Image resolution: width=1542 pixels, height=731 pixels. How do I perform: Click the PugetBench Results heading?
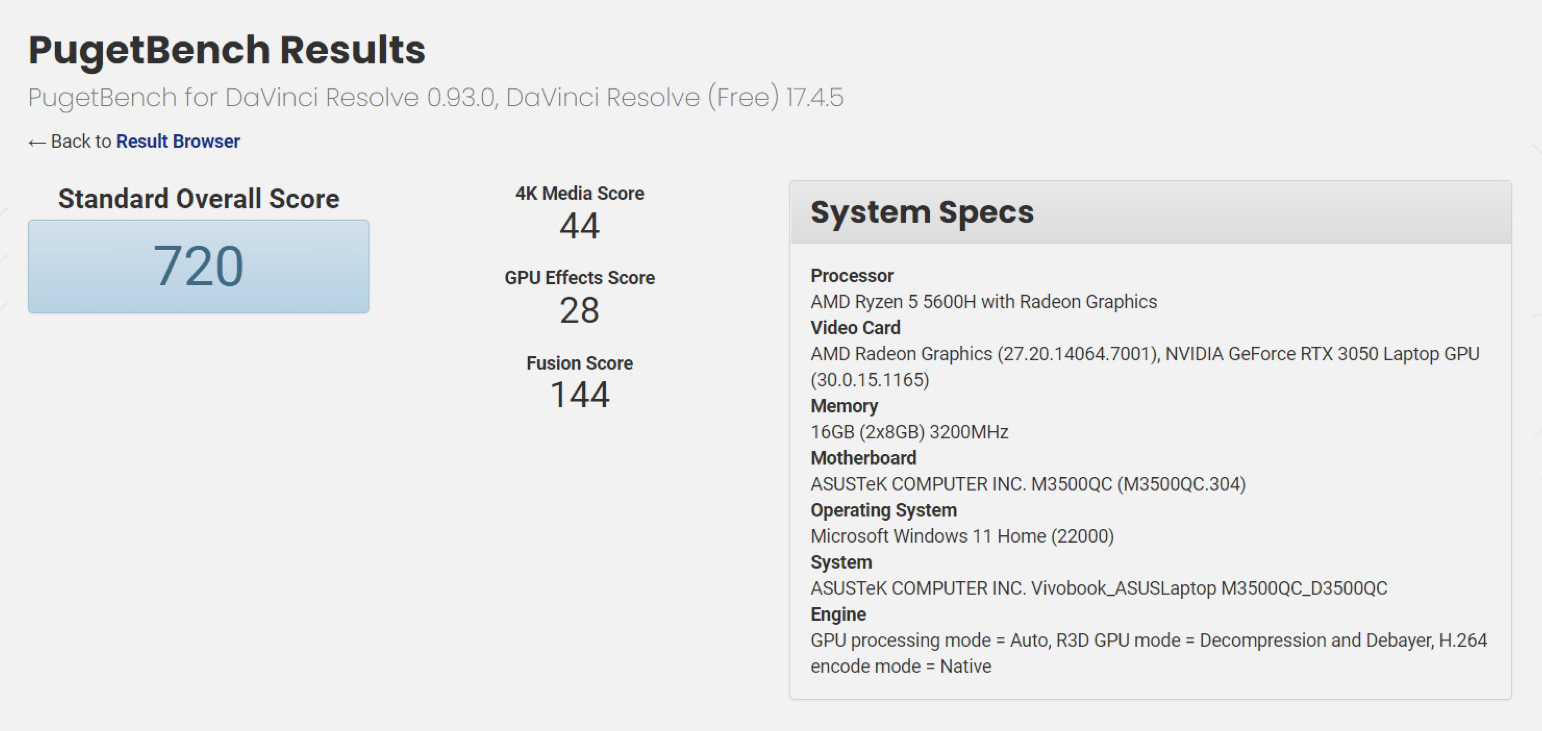227,50
